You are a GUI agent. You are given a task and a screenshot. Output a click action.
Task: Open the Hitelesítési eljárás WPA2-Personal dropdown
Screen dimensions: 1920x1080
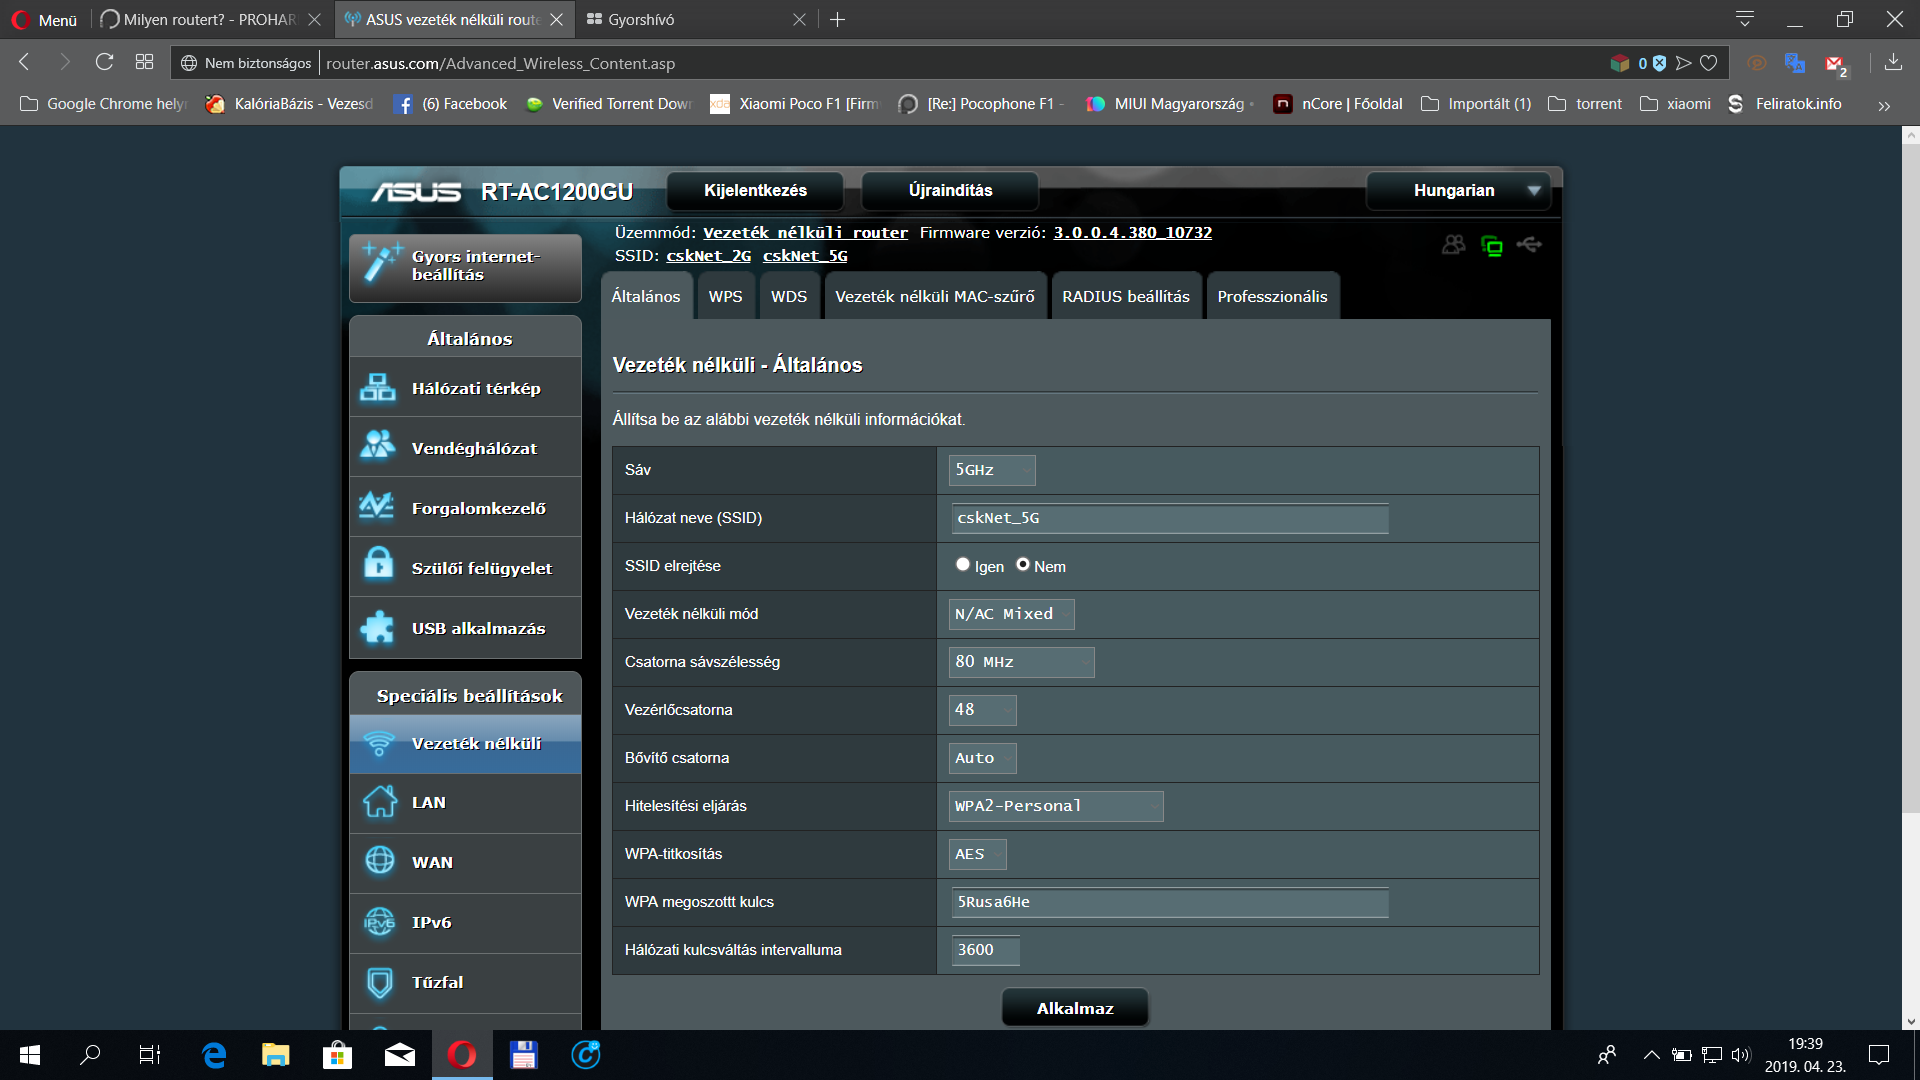[1056, 806]
